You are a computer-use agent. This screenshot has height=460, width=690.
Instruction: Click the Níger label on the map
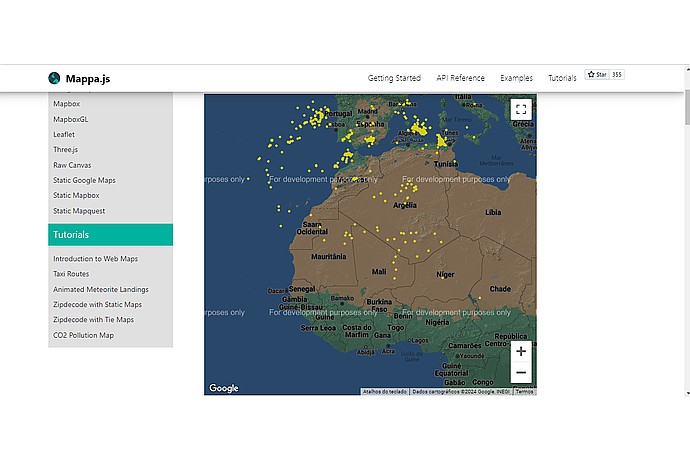click(x=445, y=275)
